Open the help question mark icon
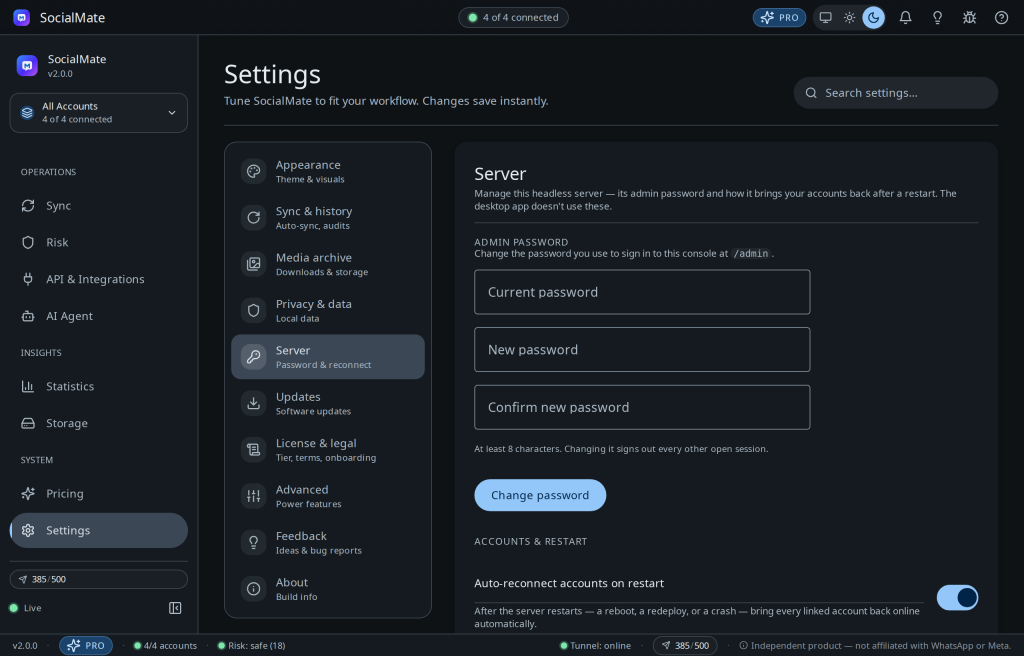Image resolution: width=1024 pixels, height=656 pixels. click(1001, 18)
